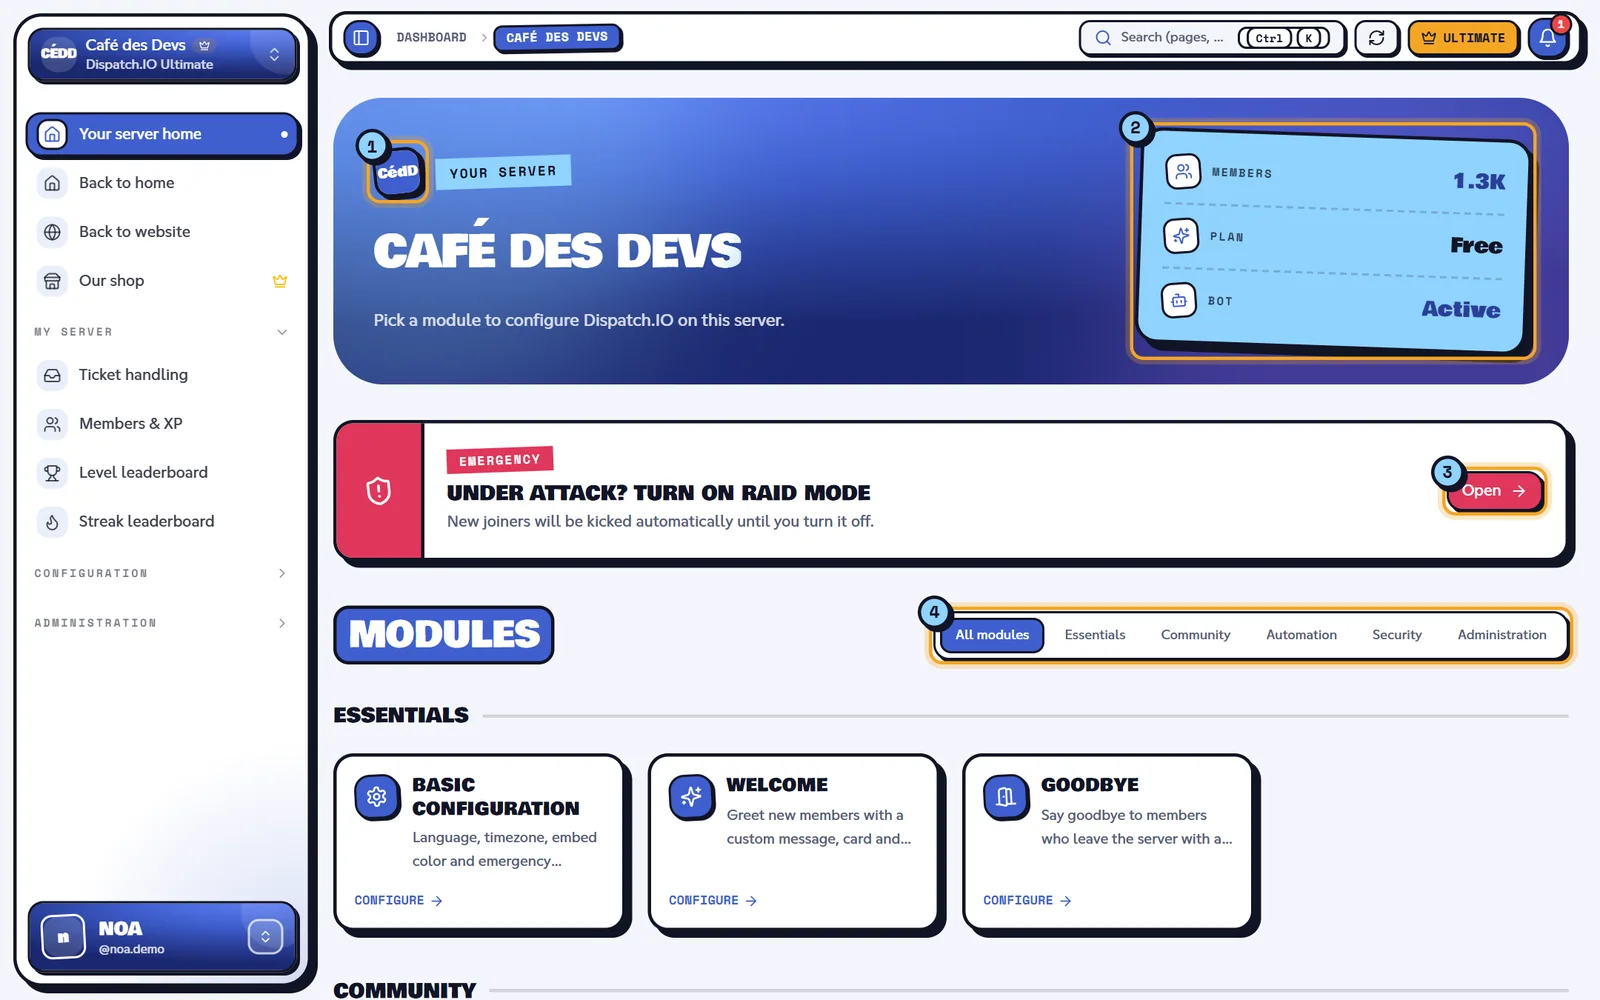Click Configure on the Welcome card
The image size is (1600, 1000).
click(x=713, y=901)
